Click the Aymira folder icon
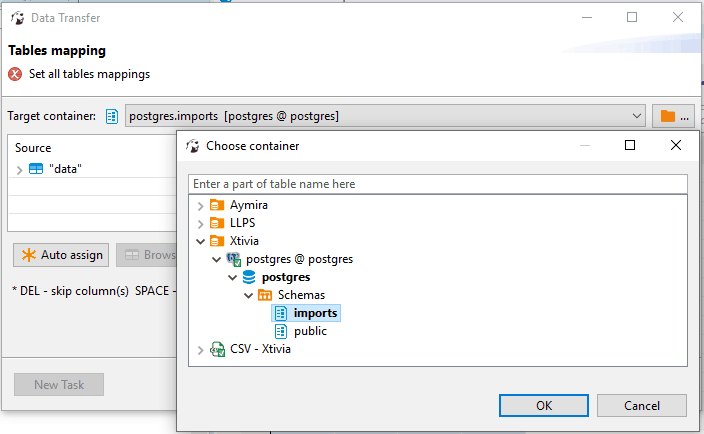Screen dimensions: 704x434 click(217, 205)
